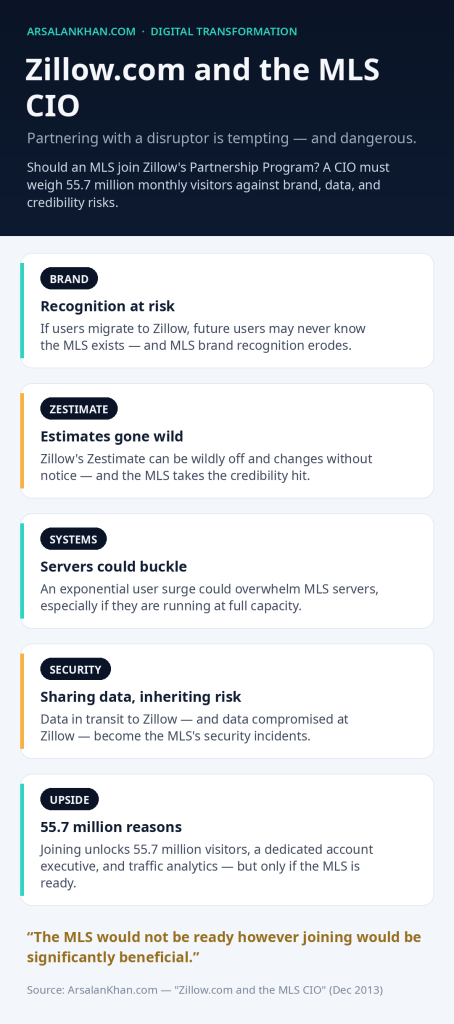Click the source citation at the bottom
Viewport: 454px width, 1024px height.
204,990
